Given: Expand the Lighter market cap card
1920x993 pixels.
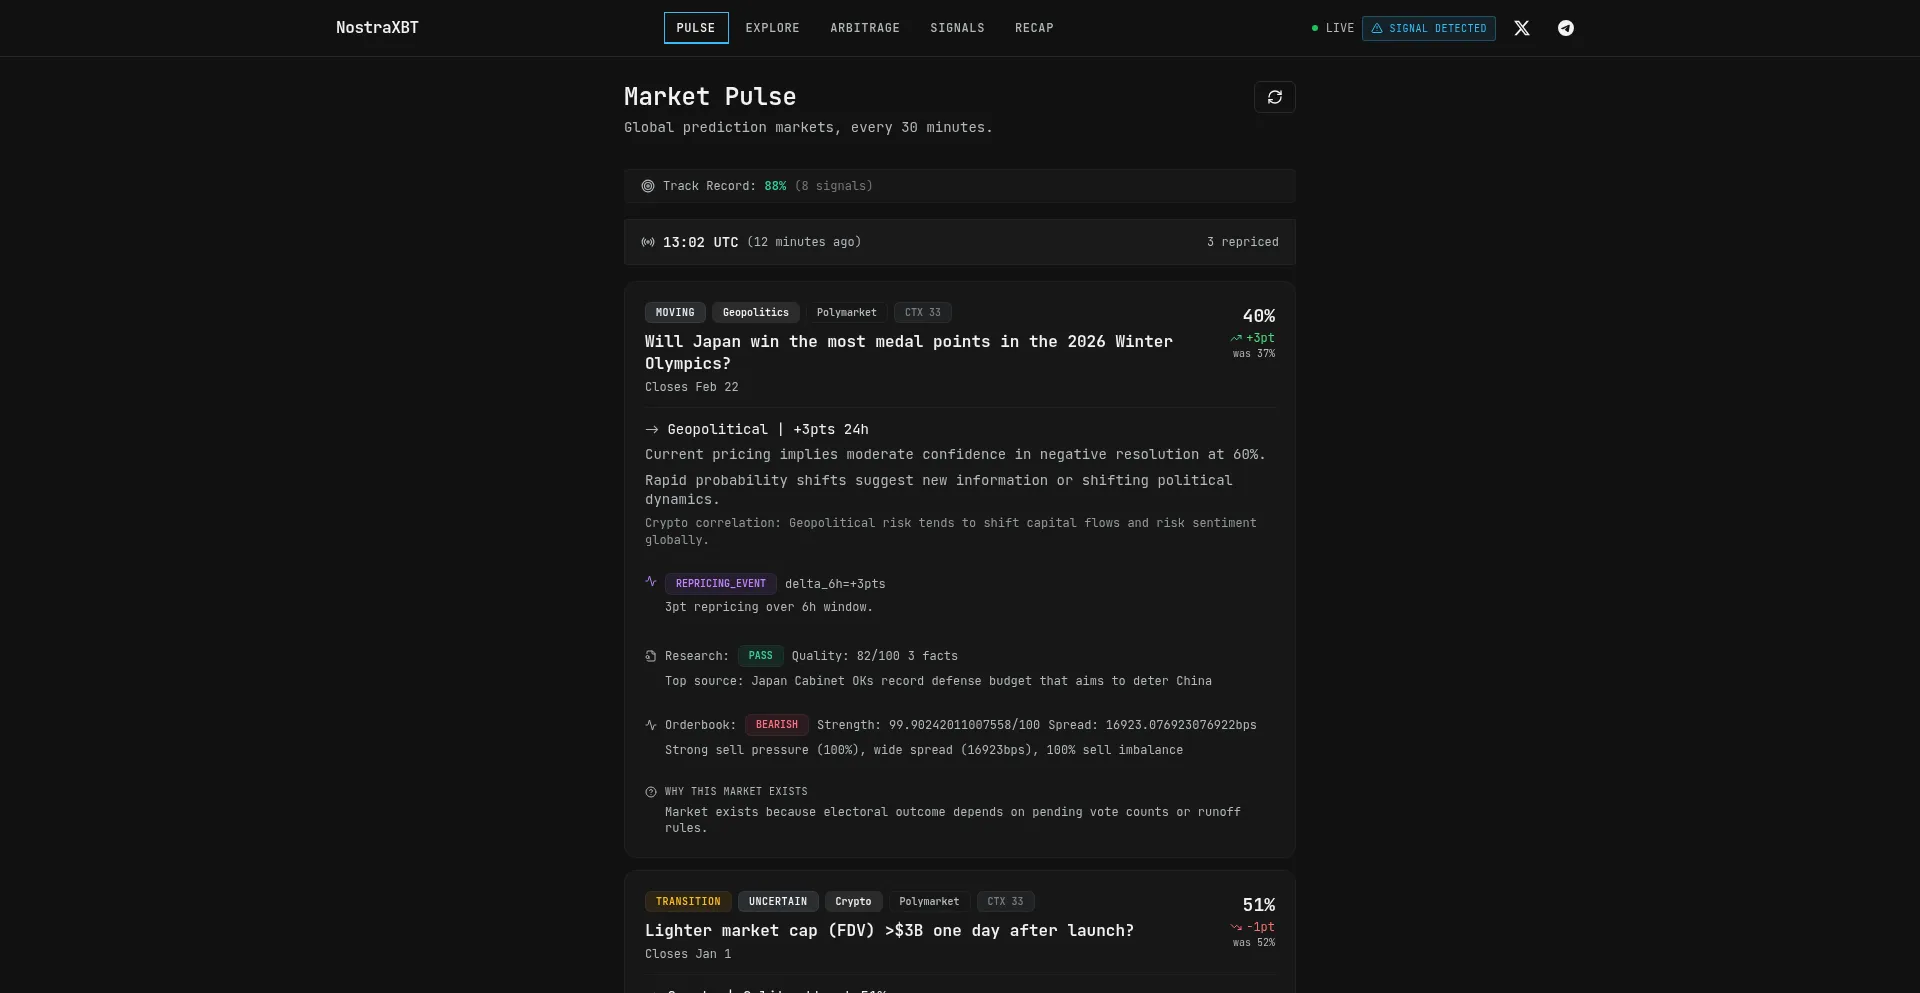Looking at the screenshot, I should tap(889, 930).
